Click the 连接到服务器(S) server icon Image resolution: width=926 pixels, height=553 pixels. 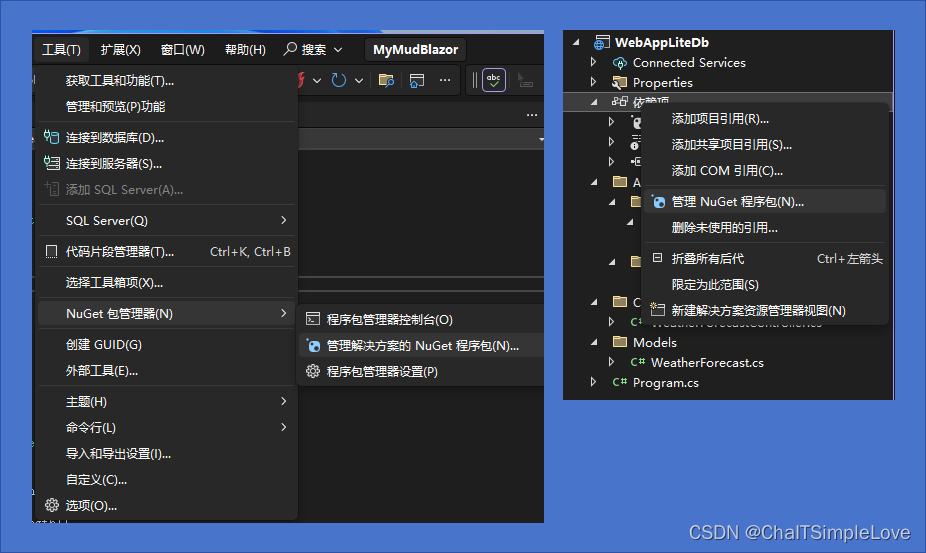click(51, 164)
